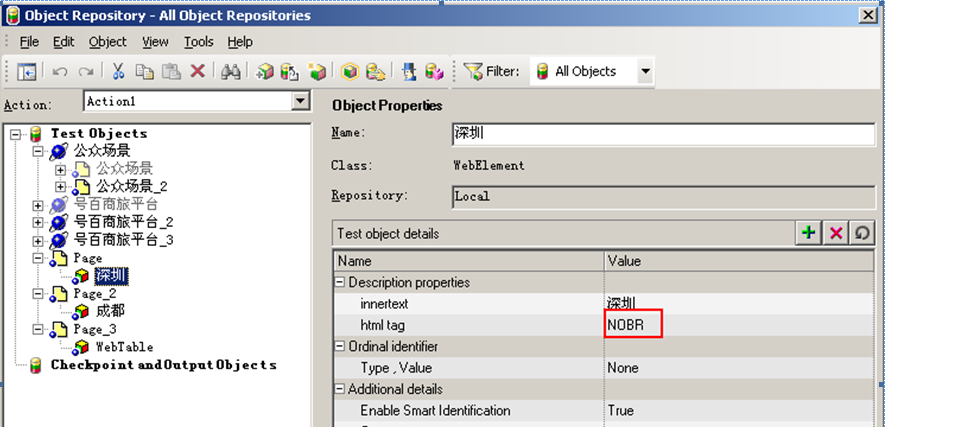Screen dimensions: 954x427
Task: Expand the 号百商旅平台_3 browser node
Action: click(x=38, y=241)
